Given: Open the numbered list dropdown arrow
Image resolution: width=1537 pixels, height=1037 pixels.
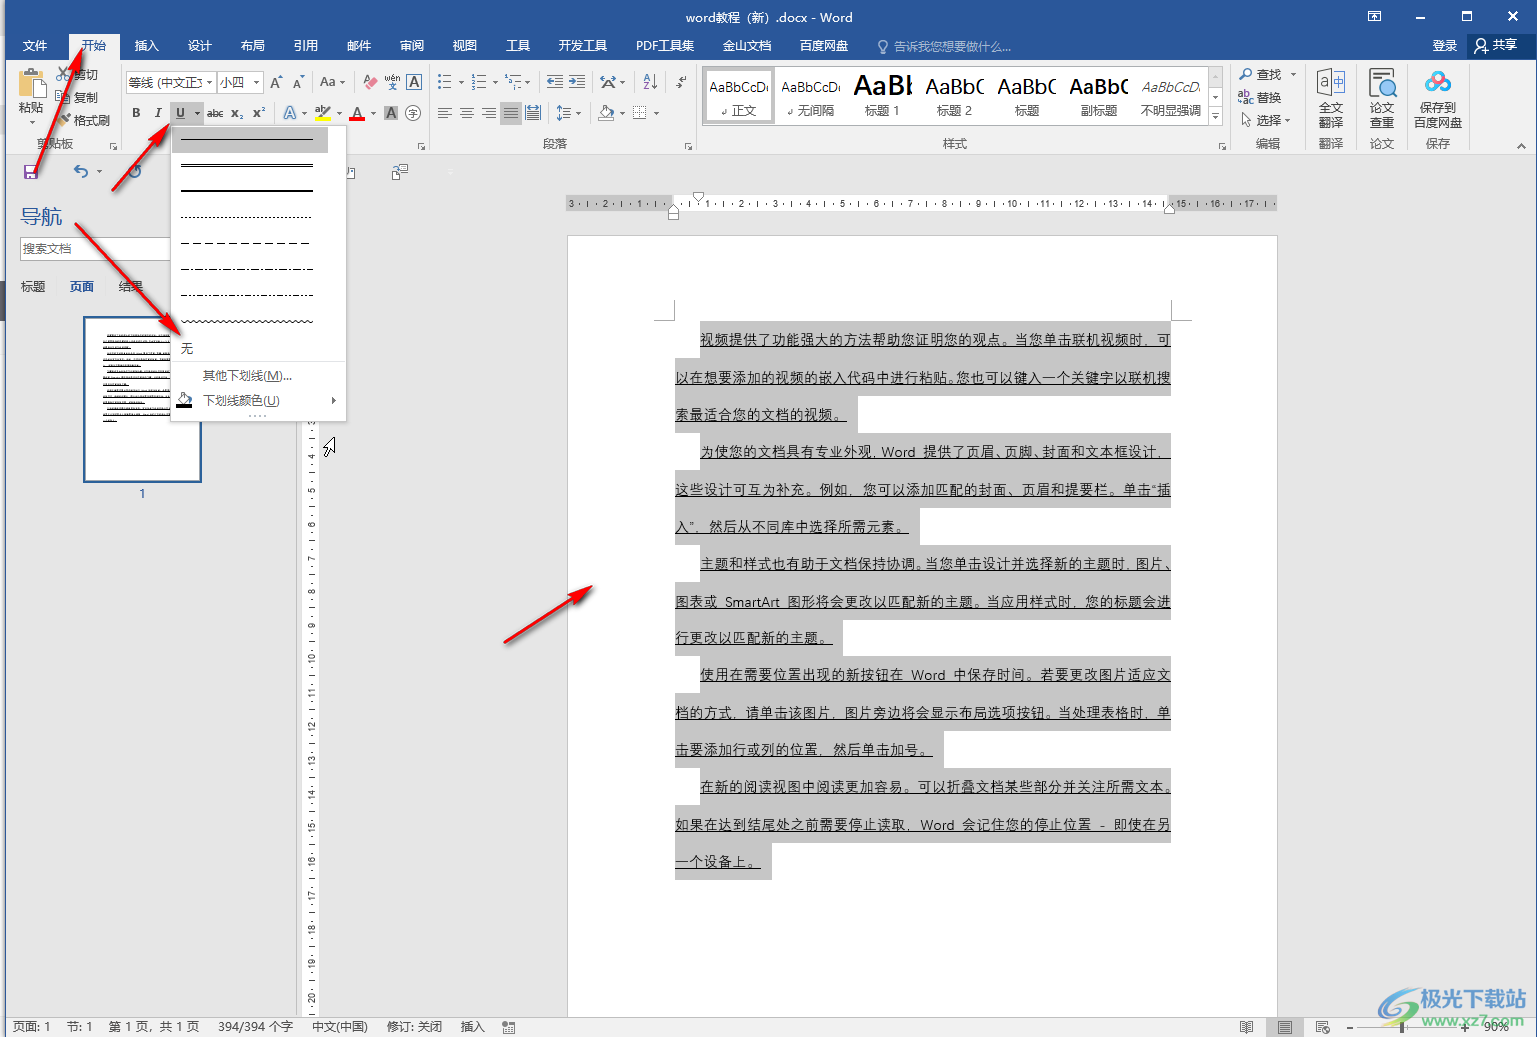Looking at the screenshot, I should 495,83.
